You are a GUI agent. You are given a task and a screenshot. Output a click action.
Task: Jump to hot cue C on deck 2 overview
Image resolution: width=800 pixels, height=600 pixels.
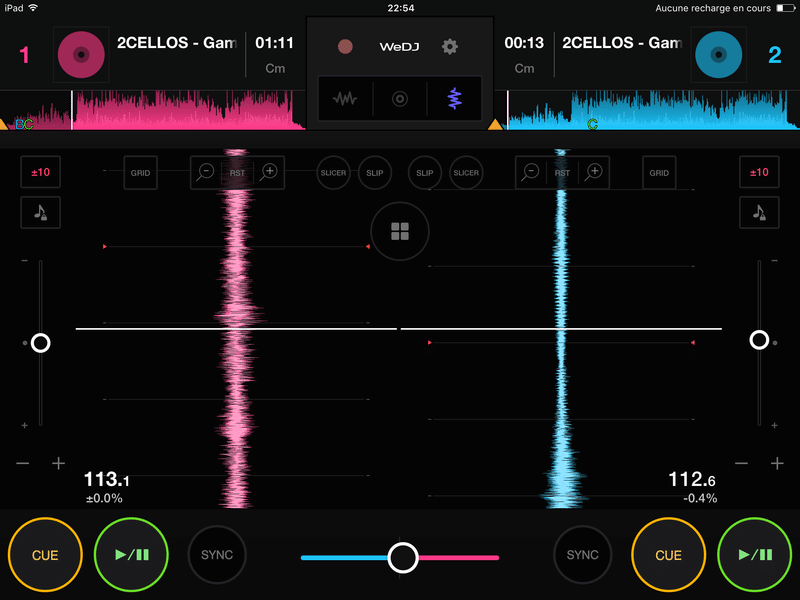click(592, 124)
